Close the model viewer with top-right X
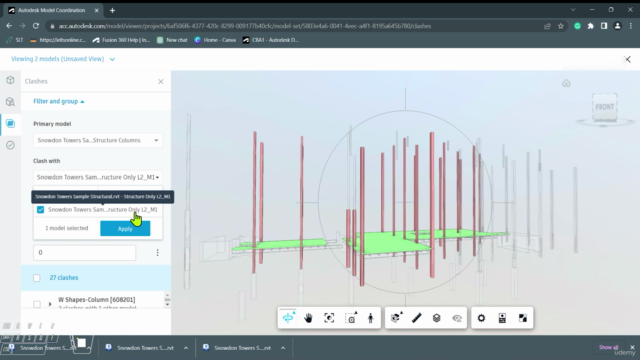 628,60
